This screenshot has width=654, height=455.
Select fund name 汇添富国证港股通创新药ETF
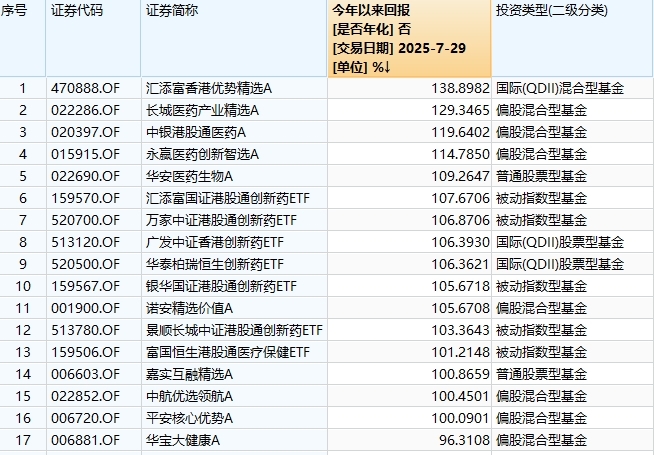[x=228, y=199]
